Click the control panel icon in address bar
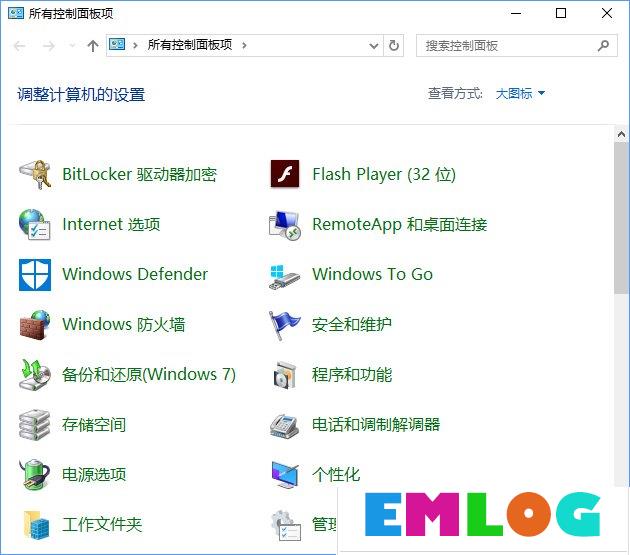 [x=117, y=44]
